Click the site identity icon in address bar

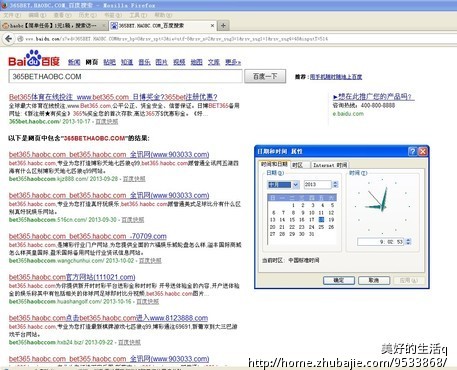pos(20,39)
